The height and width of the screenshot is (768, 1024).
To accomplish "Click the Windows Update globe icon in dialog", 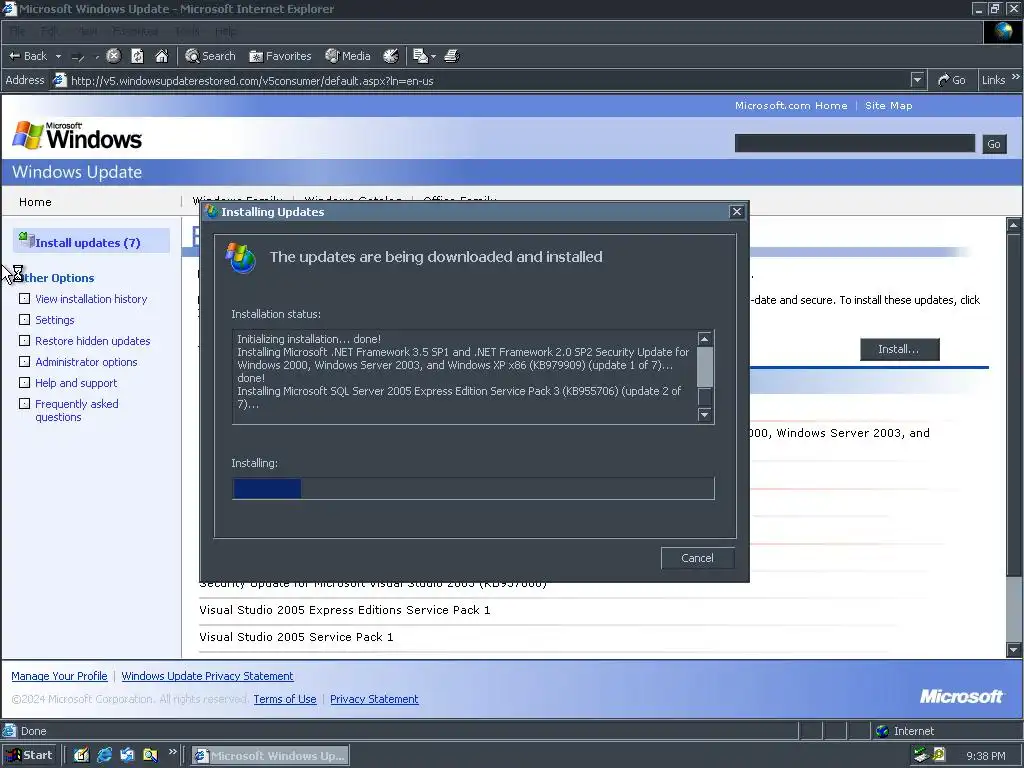I will [x=240, y=258].
